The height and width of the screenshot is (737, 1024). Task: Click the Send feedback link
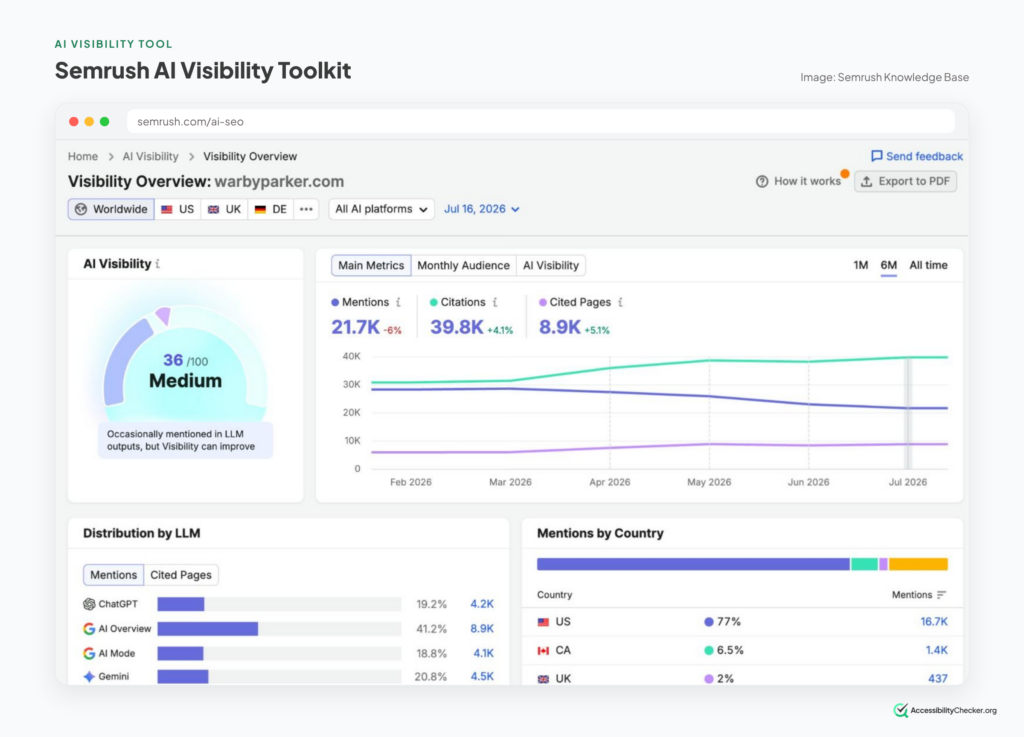(x=917, y=156)
